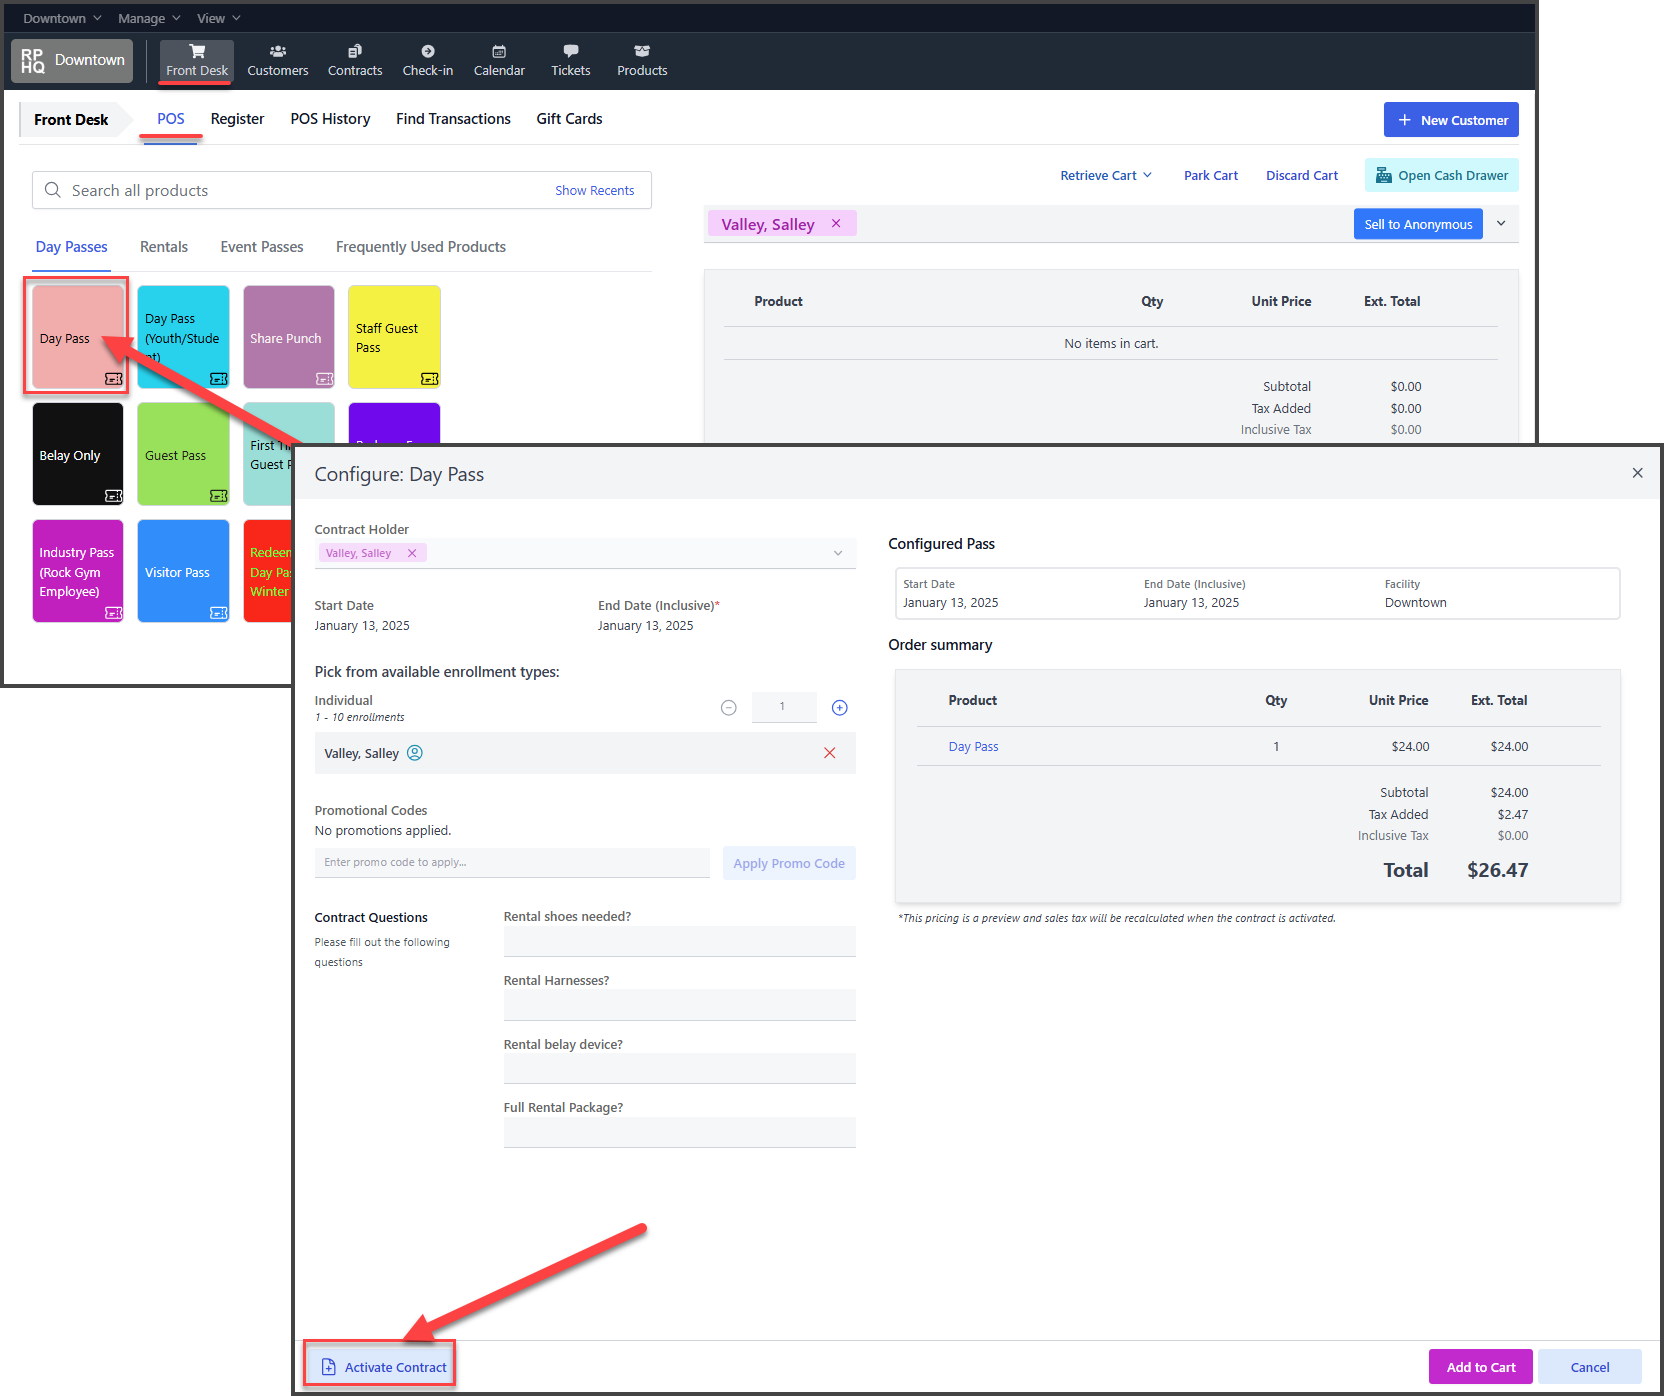
Task: Click the Add to Cart button
Action: (1480, 1367)
